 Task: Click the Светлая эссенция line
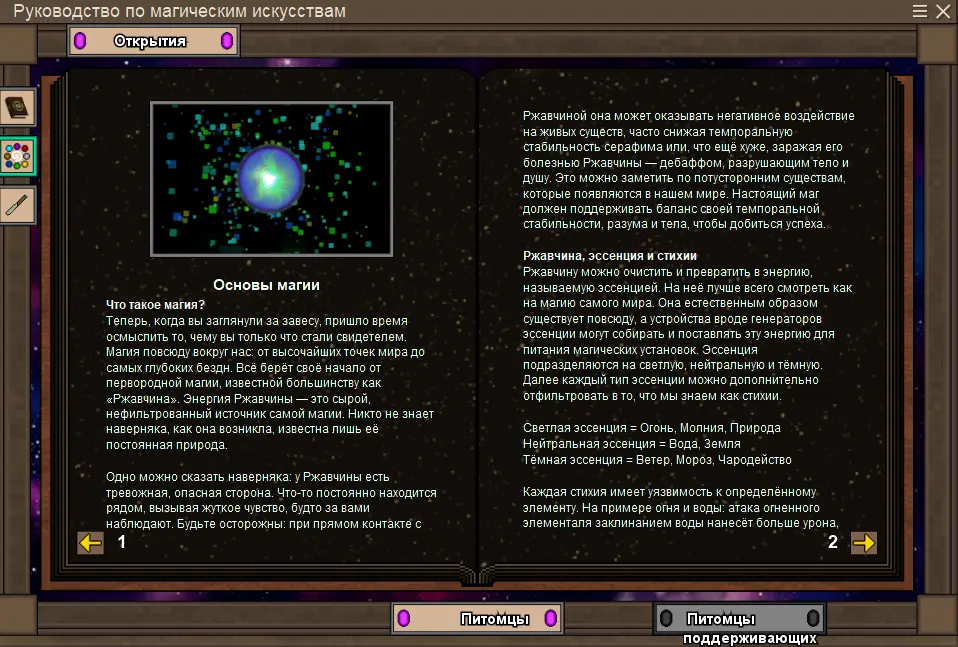click(x=652, y=428)
